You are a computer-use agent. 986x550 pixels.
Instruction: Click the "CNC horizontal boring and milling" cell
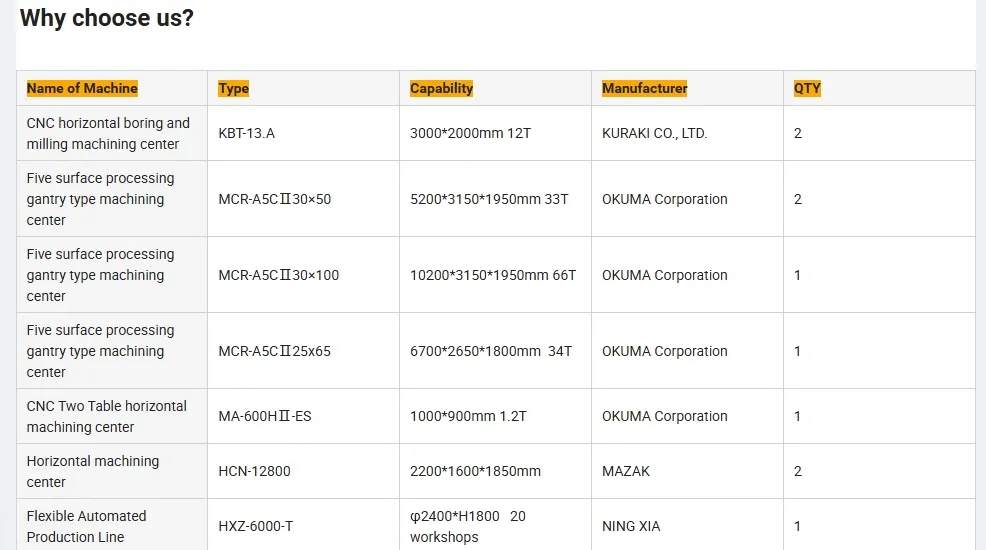[x=108, y=134]
